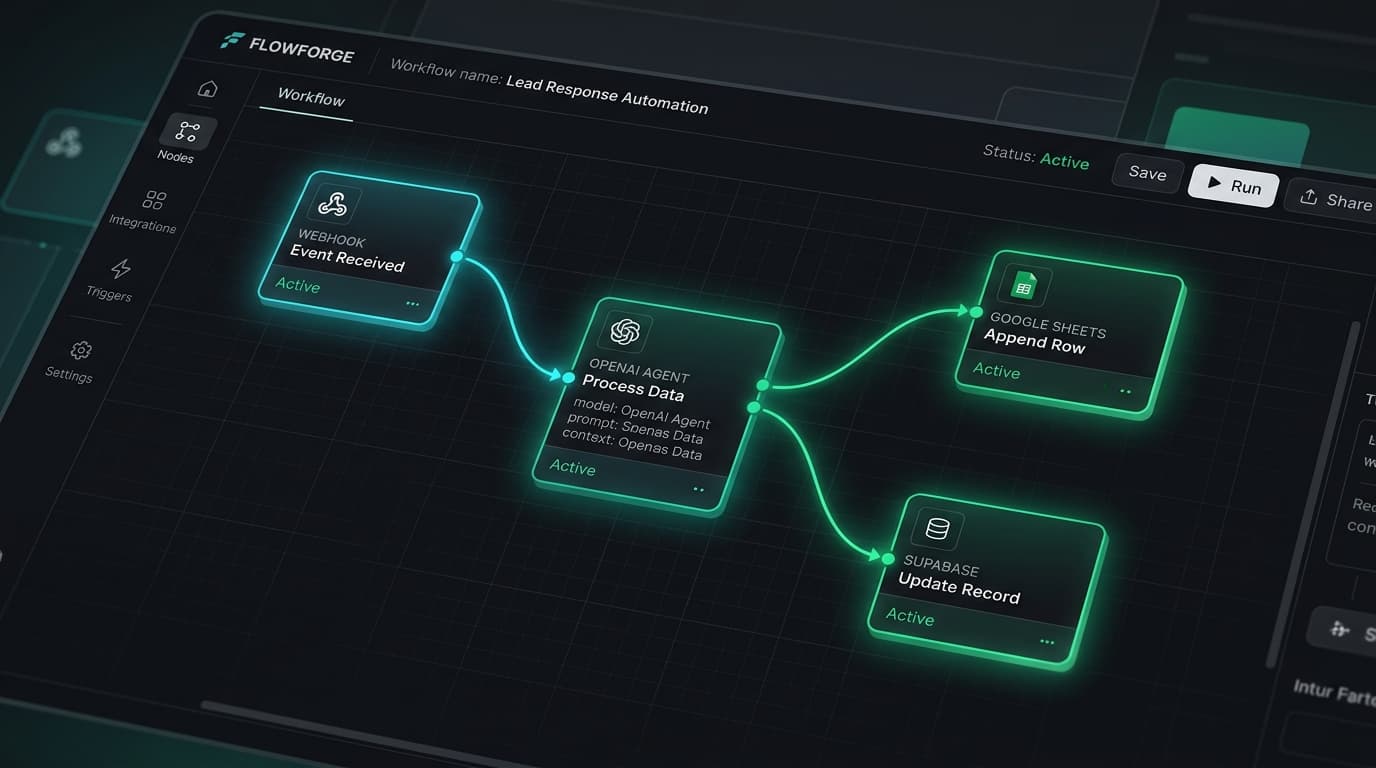Click the vertical scrollbar of the right panel
The width and height of the screenshot is (1376, 768).
pyautogui.click(x=1315, y=495)
